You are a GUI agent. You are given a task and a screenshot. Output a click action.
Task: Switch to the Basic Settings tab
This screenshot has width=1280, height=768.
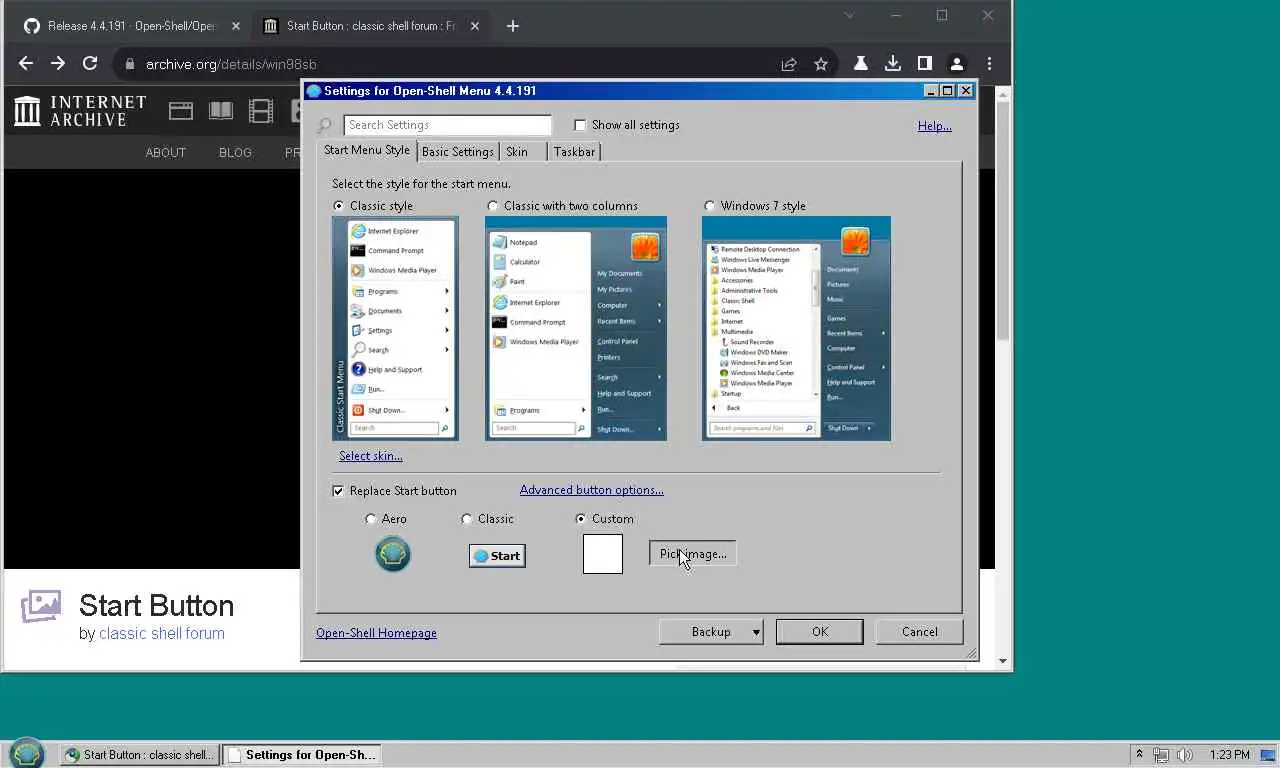click(457, 152)
